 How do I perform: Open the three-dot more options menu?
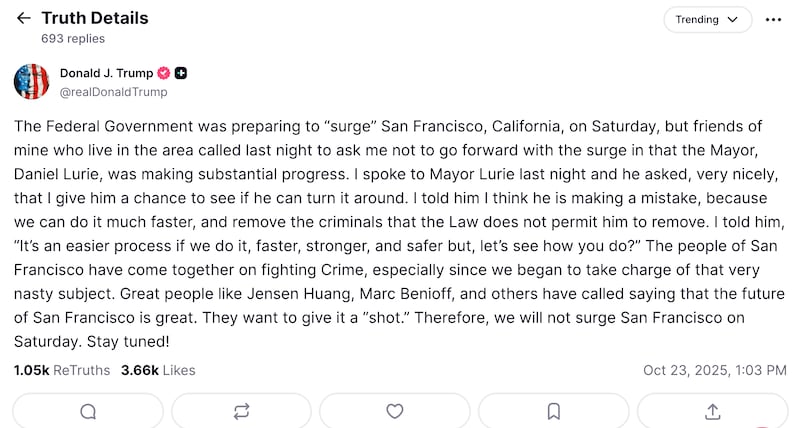(773, 19)
